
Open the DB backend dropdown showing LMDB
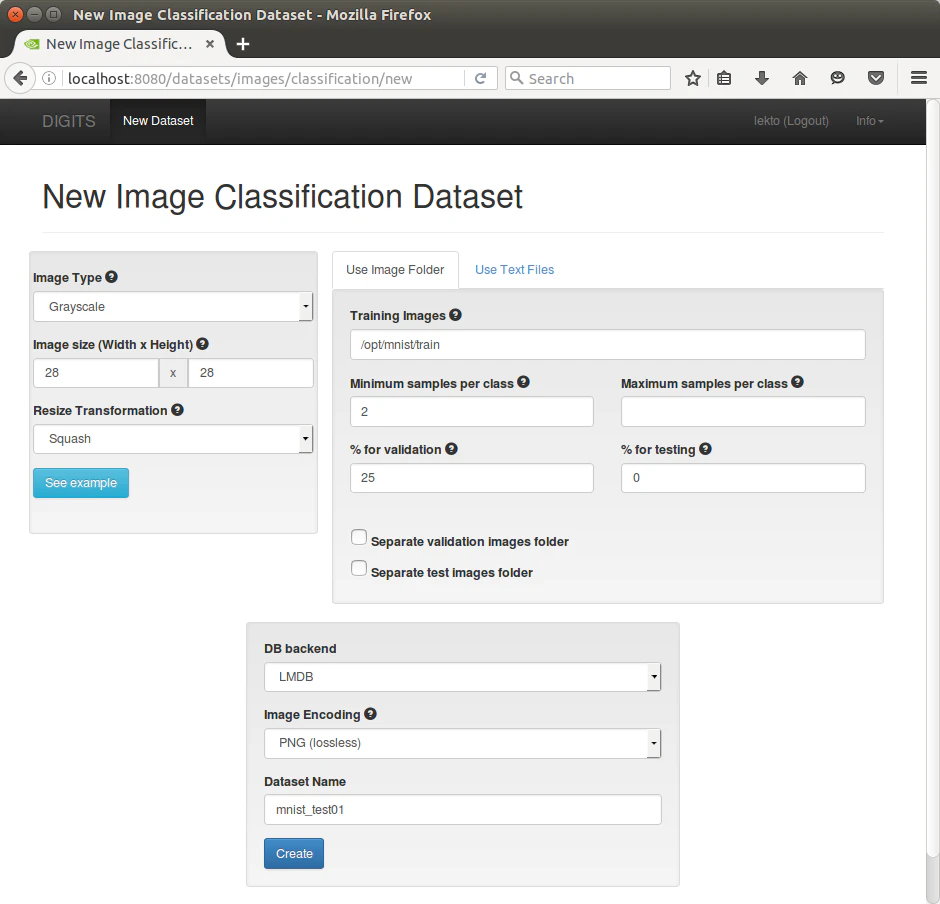click(462, 677)
